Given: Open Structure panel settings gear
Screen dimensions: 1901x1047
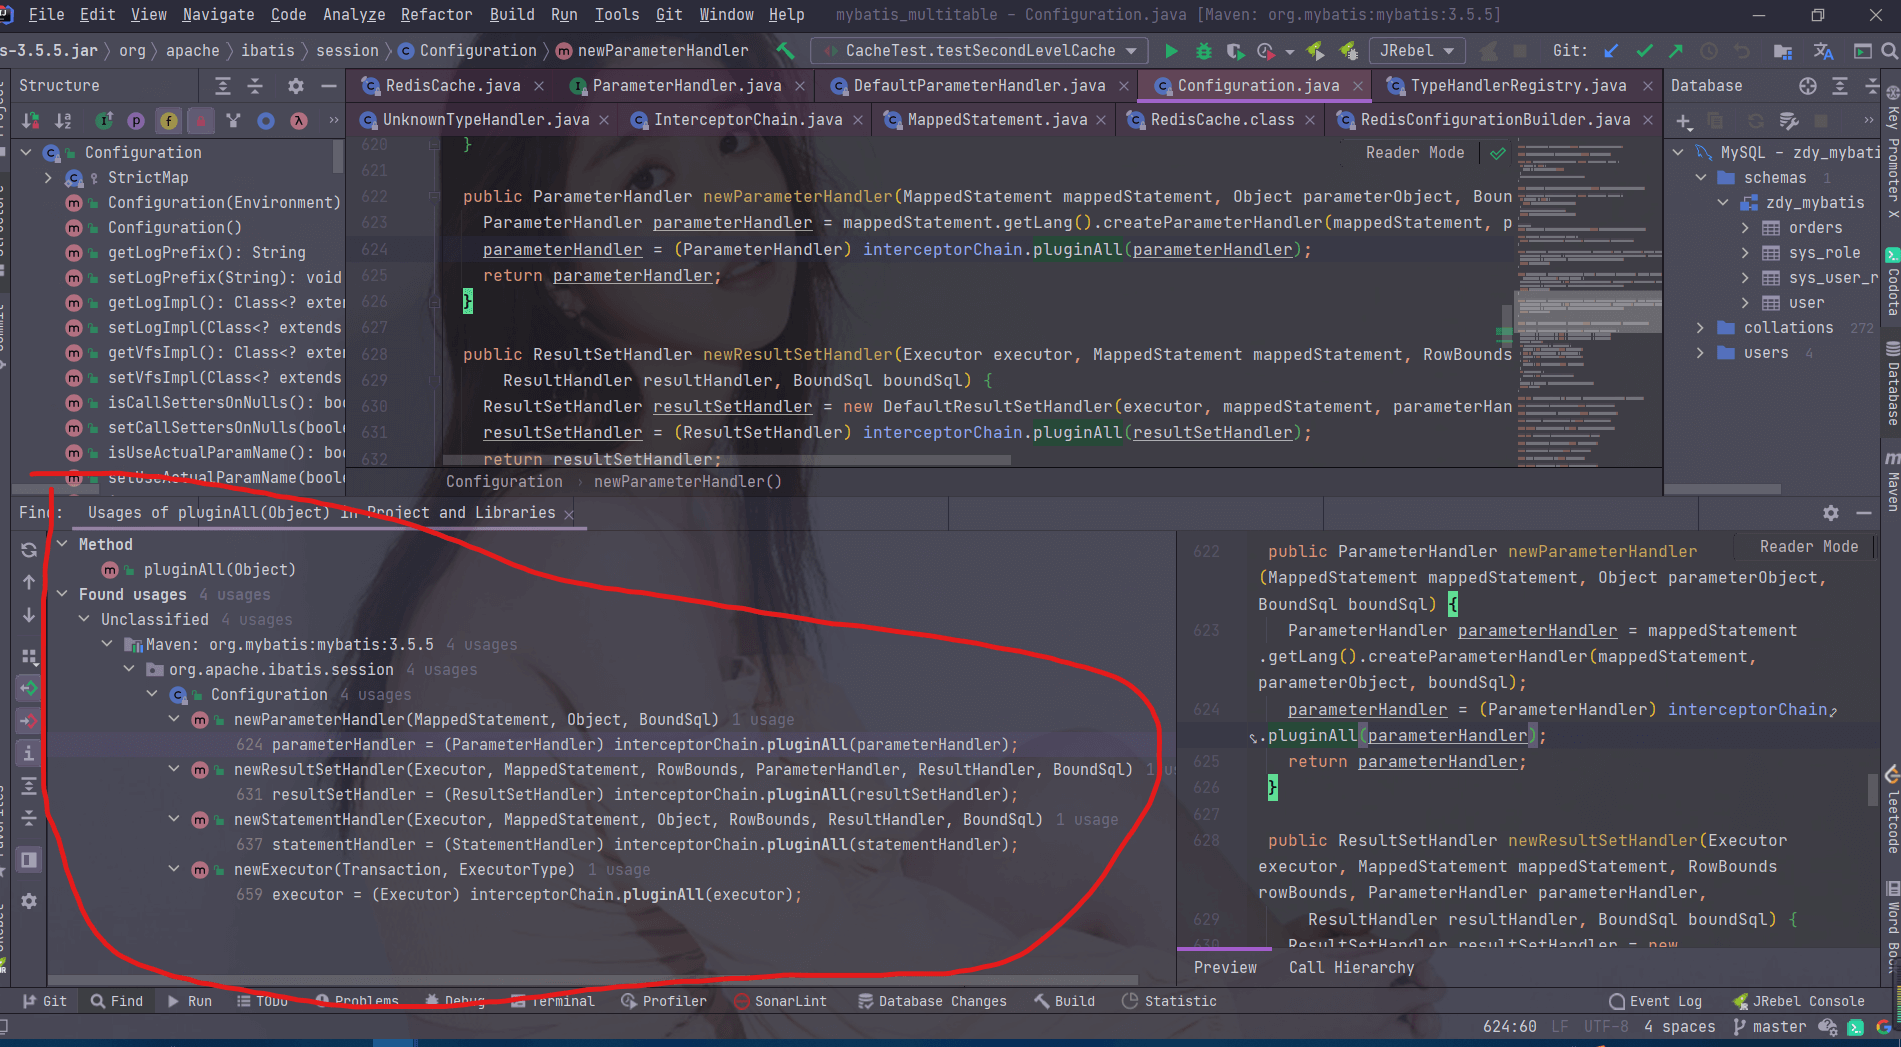Looking at the screenshot, I should 295,86.
